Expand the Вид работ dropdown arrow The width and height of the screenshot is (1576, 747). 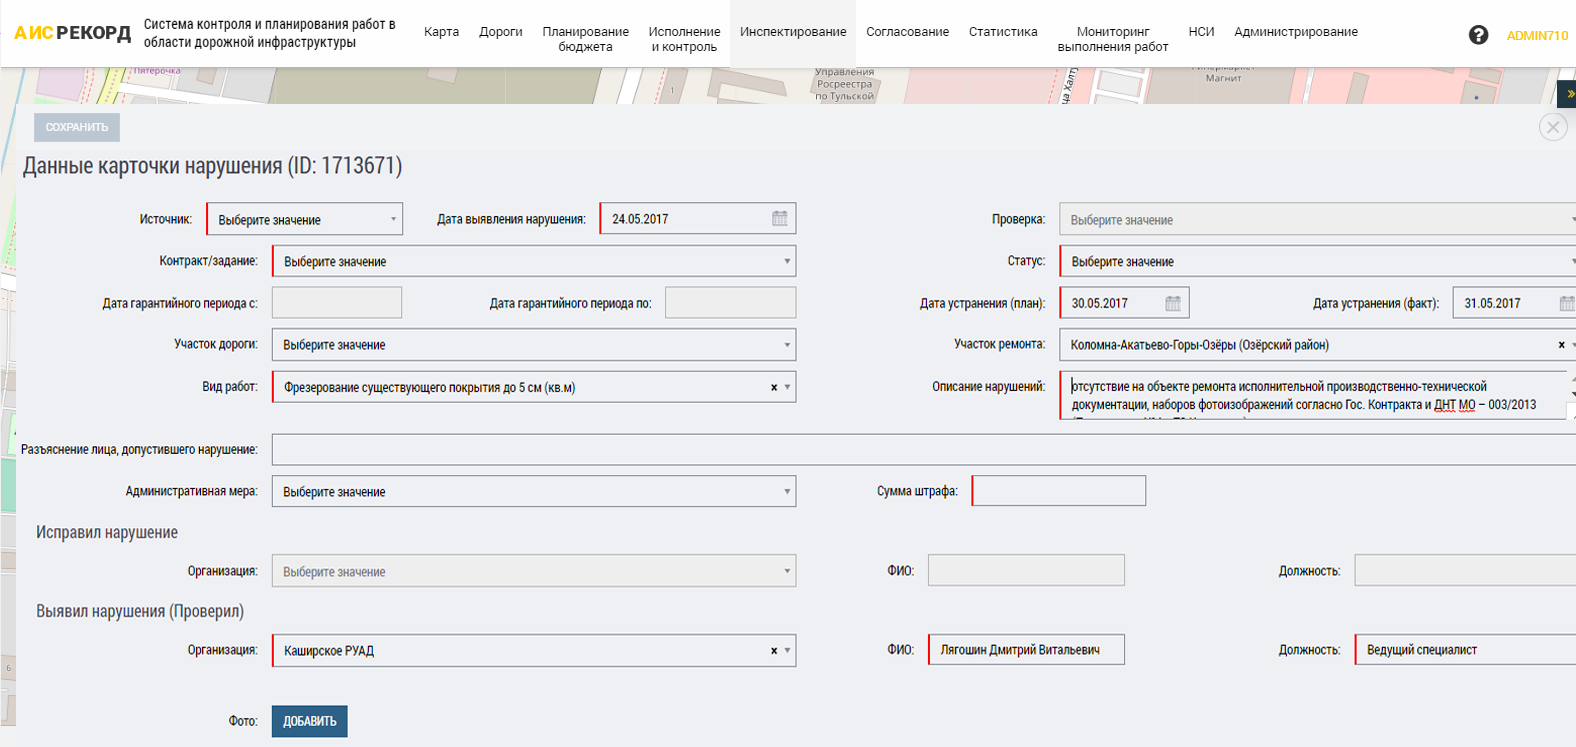point(788,387)
